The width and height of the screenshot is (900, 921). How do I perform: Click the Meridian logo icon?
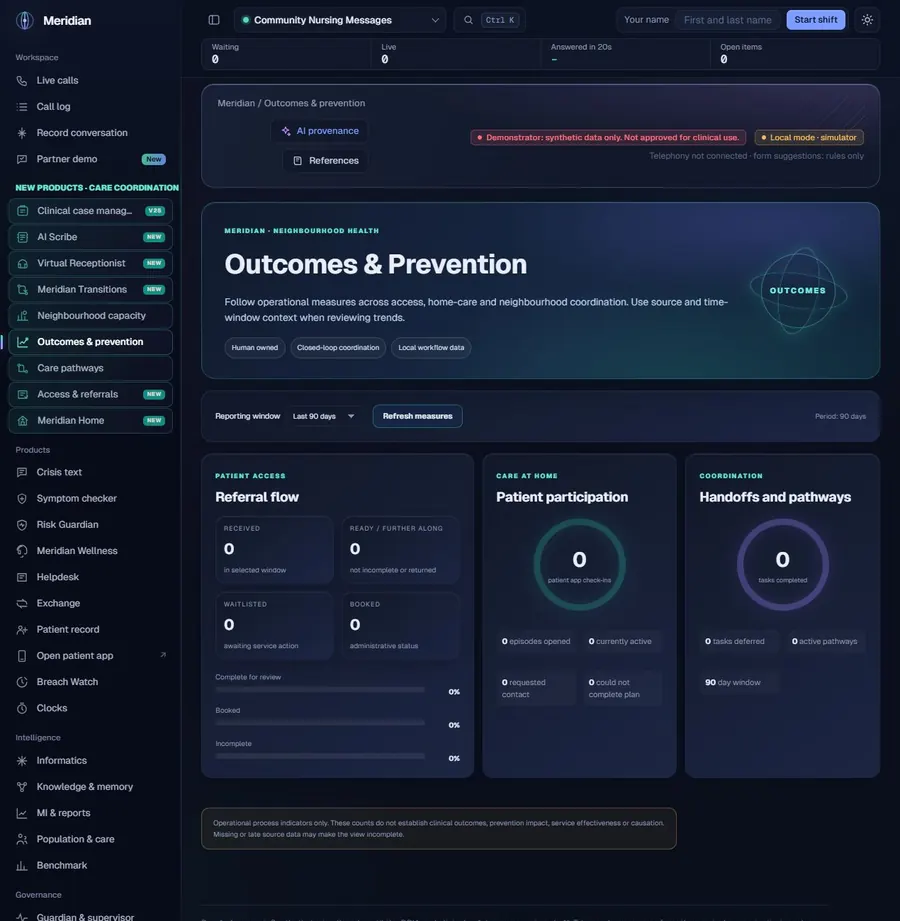pos(25,21)
